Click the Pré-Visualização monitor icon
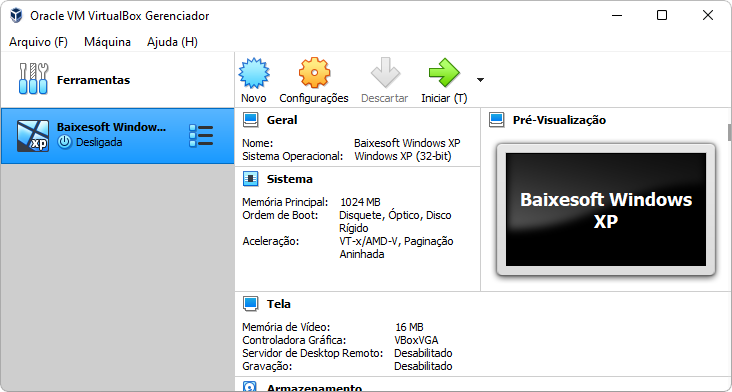 [x=497, y=120]
